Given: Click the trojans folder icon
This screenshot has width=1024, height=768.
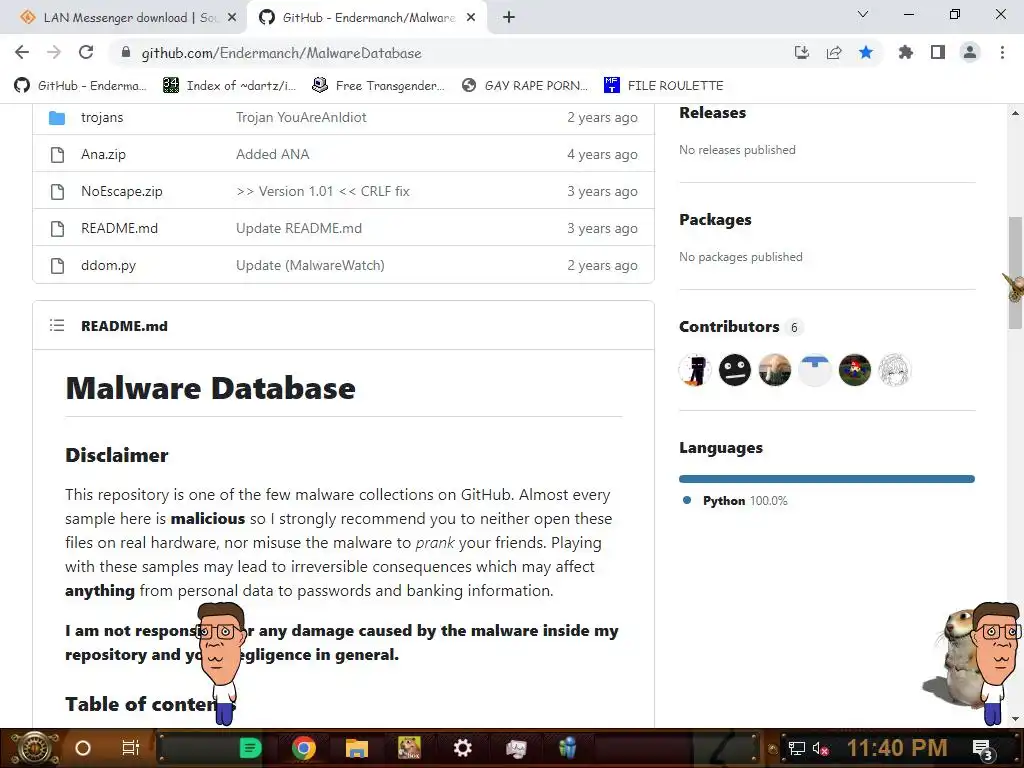Looking at the screenshot, I should [x=57, y=118].
